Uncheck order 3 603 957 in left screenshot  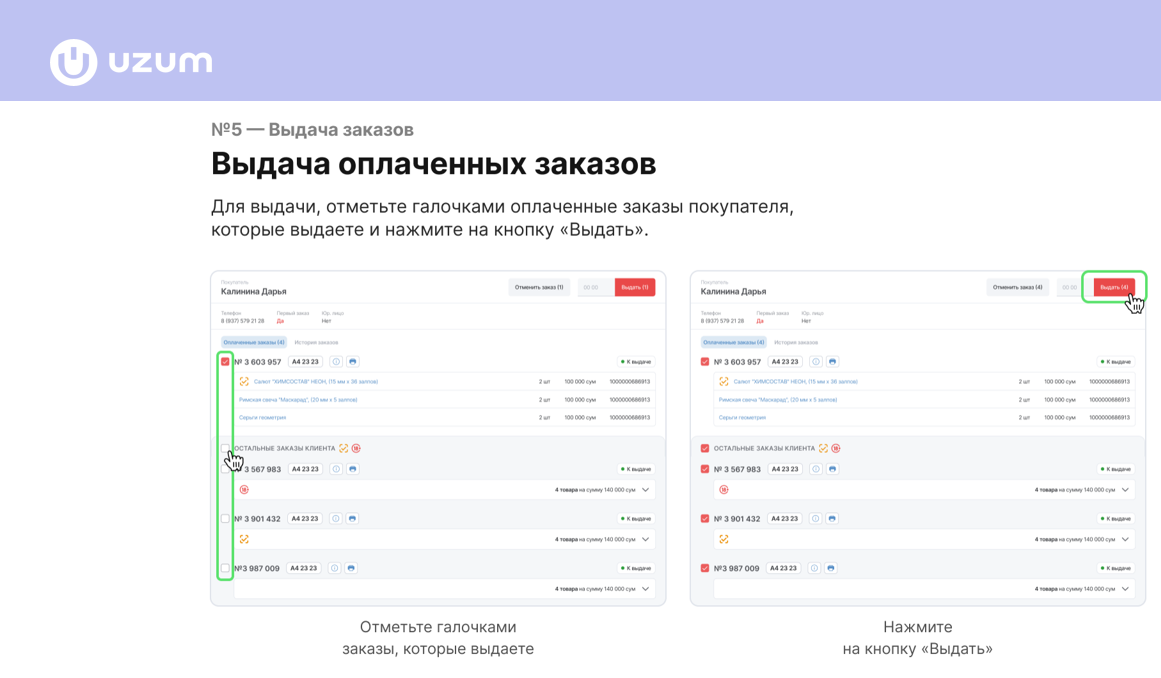[225, 362]
